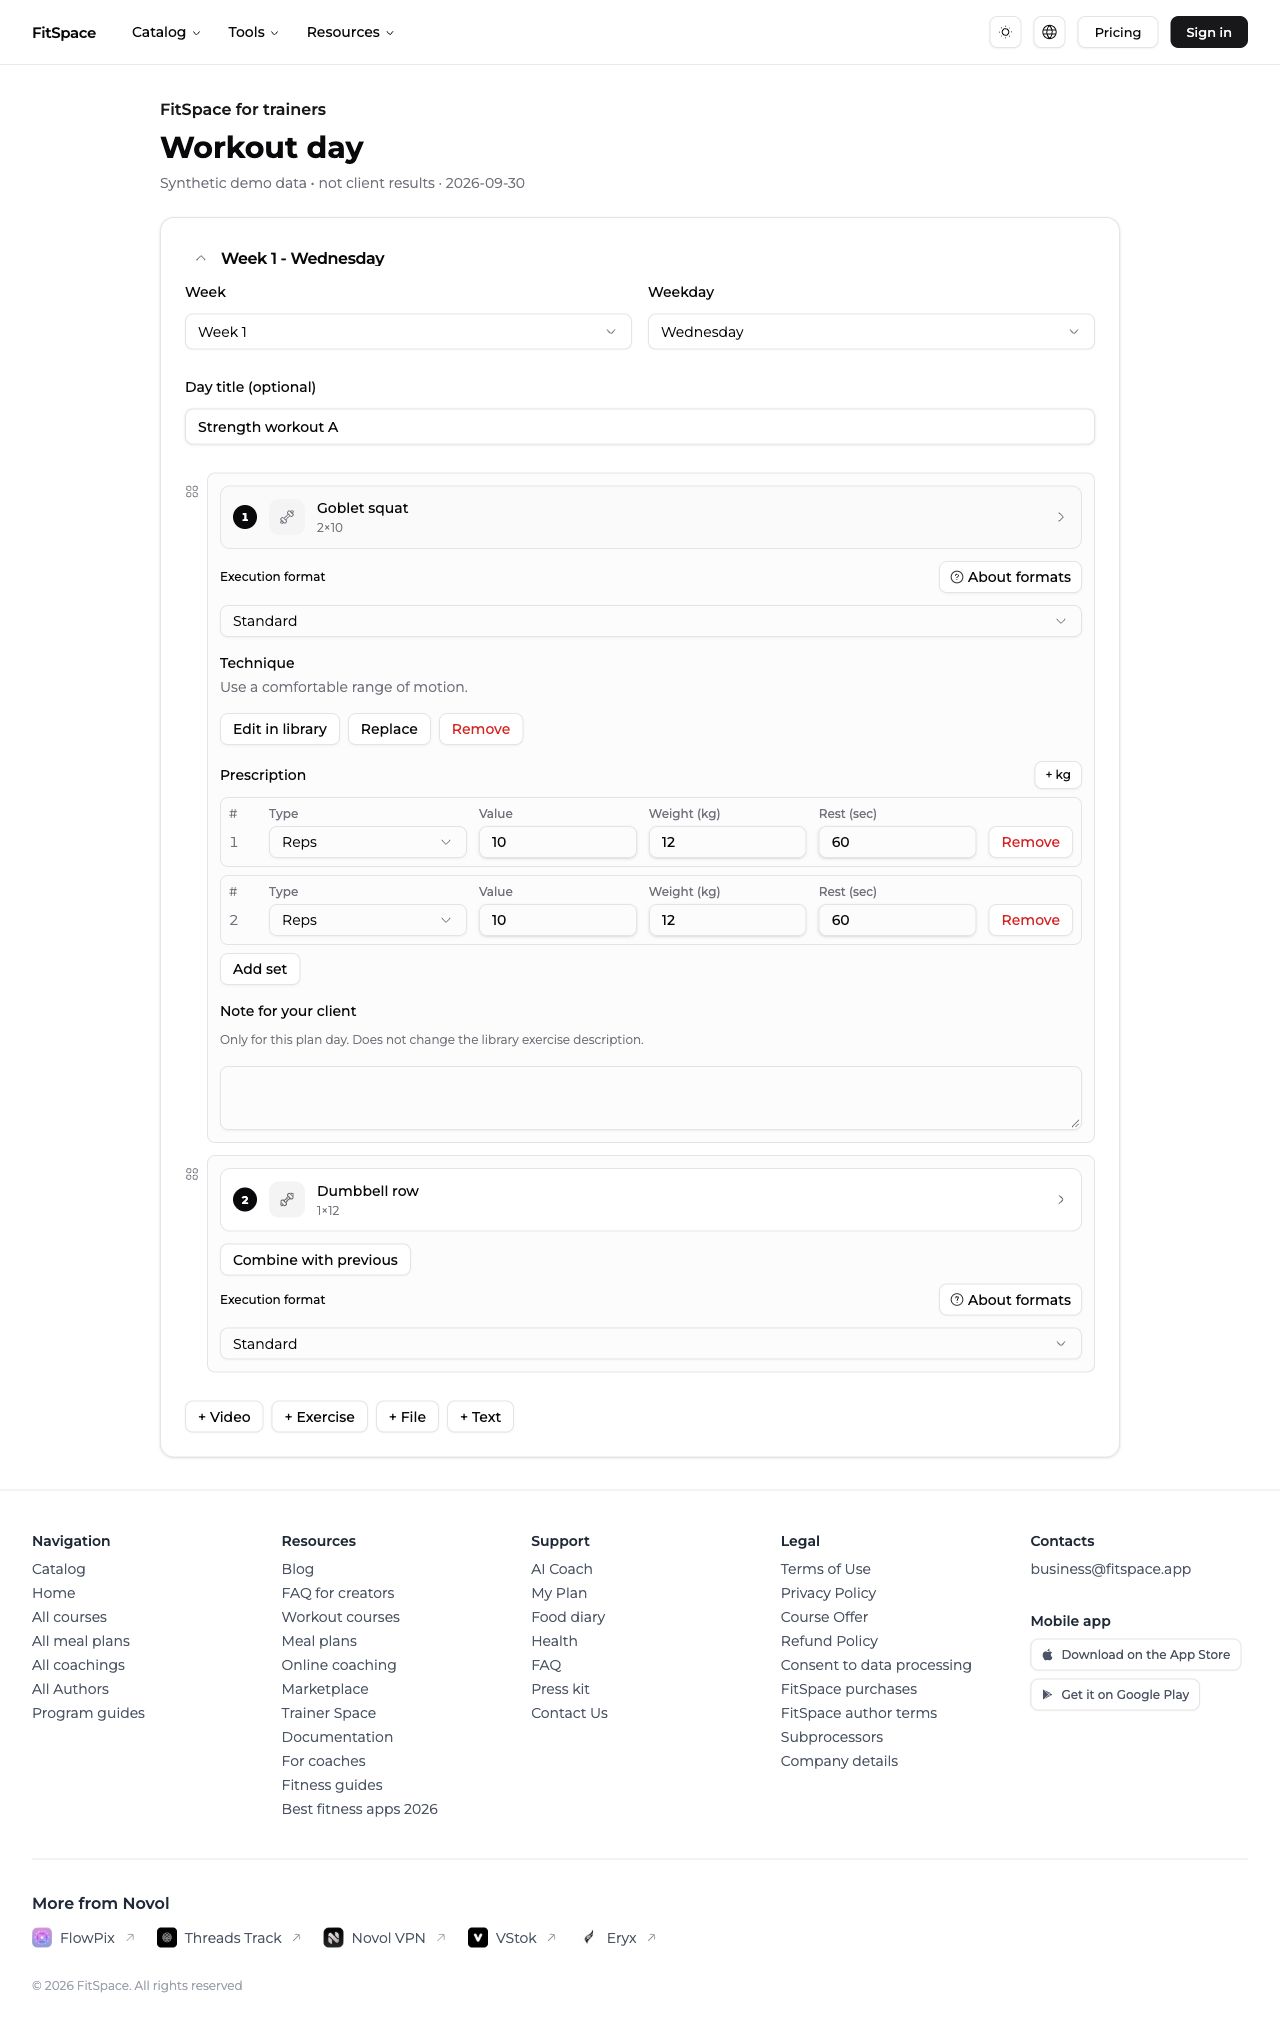
Task: Open Goblet squat Execution format dropdown
Action: coord(651,621)
